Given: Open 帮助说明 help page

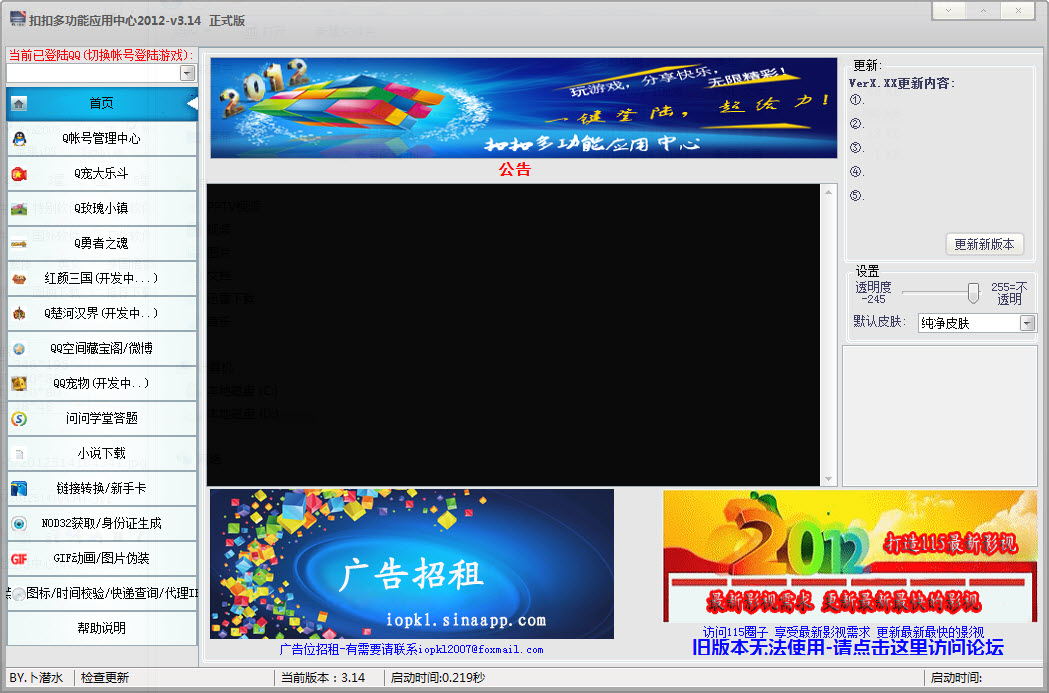Looking at the screenshot, I should pos(102,628).
